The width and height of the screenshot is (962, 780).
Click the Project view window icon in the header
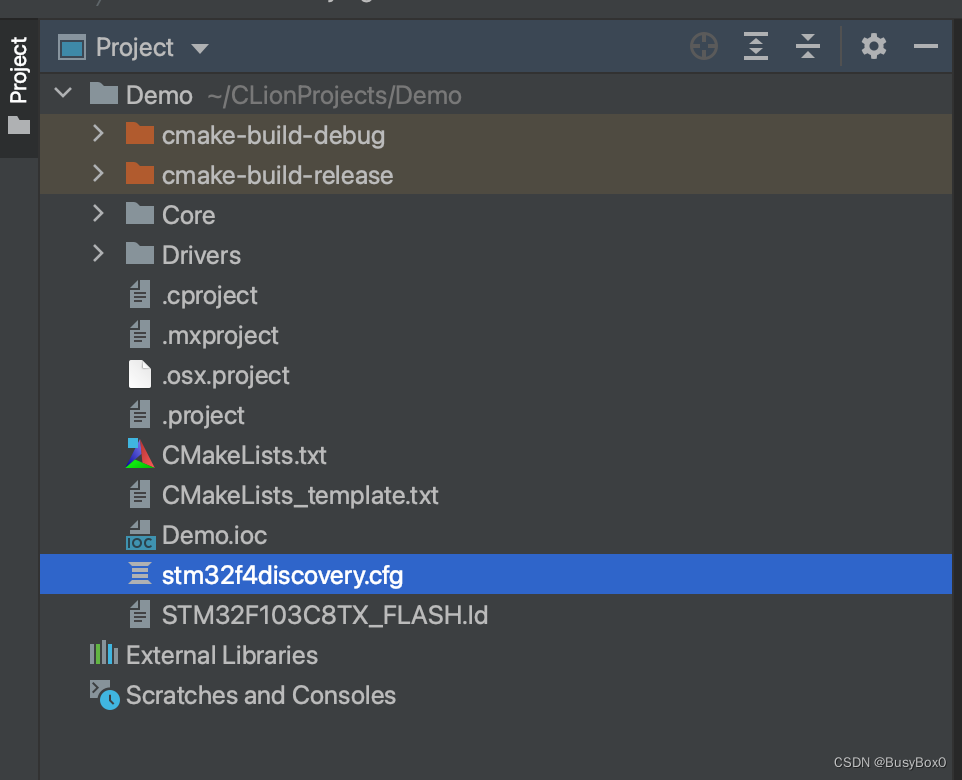(x=72, y=48)
